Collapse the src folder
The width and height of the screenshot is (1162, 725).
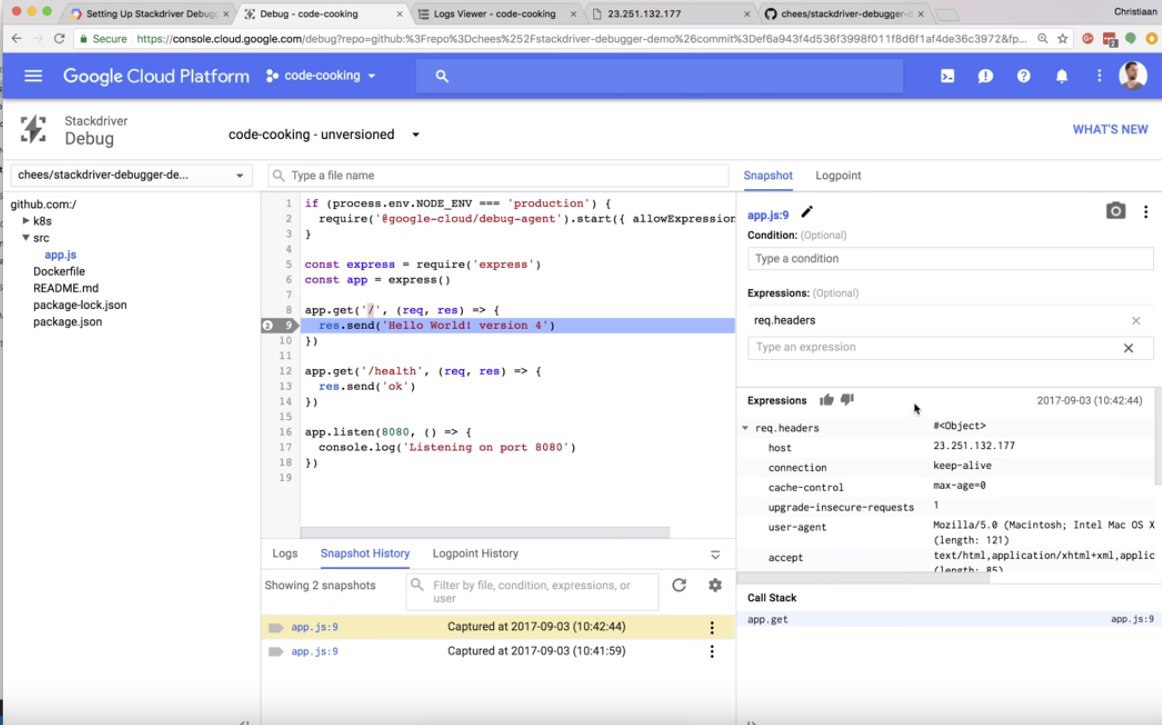(26, 238)
